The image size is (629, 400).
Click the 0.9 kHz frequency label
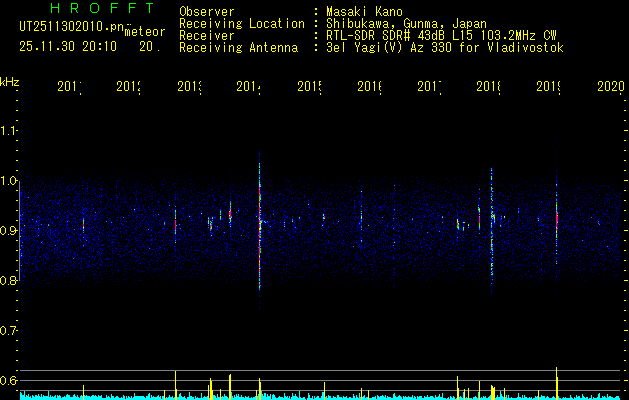click(x=8, y=230)
